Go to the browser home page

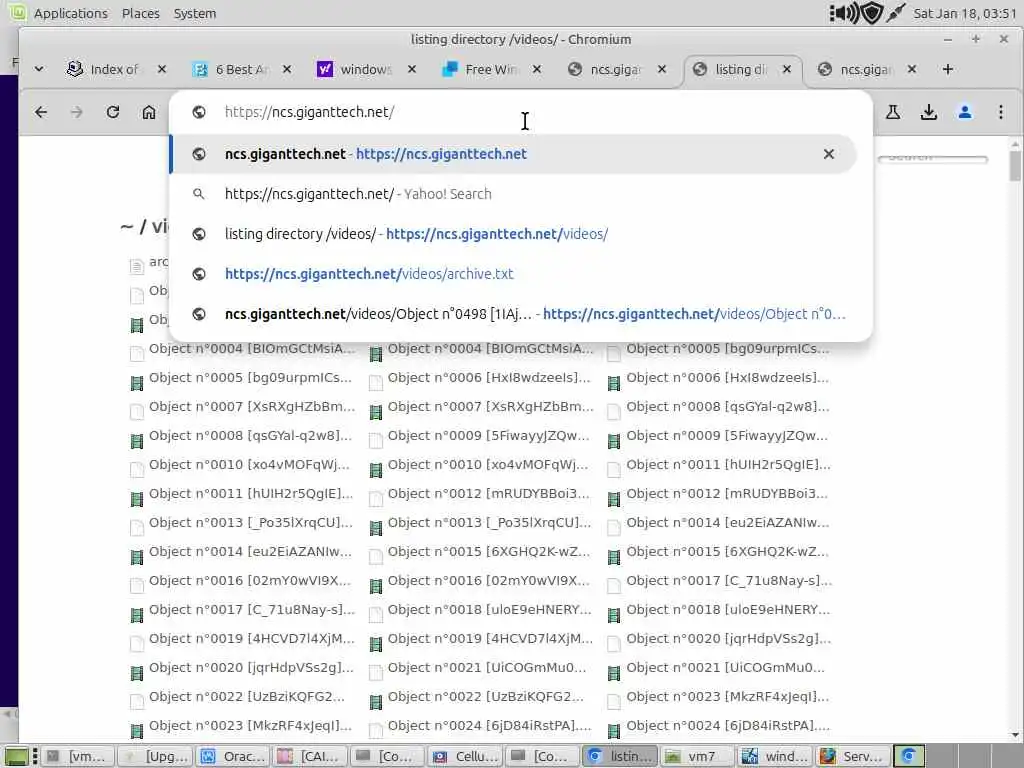149,112
